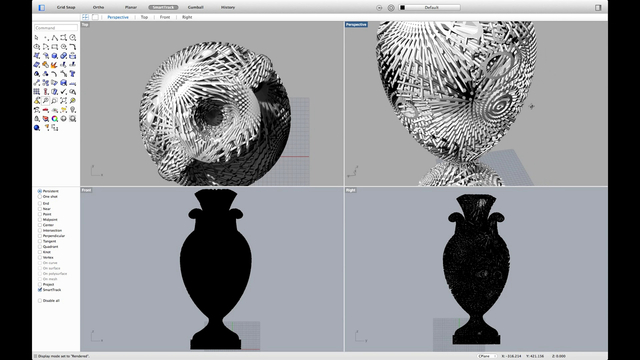Viewport: 640px width, 360px height.
Task: Toggle the History button
Action: click(228, 7)
